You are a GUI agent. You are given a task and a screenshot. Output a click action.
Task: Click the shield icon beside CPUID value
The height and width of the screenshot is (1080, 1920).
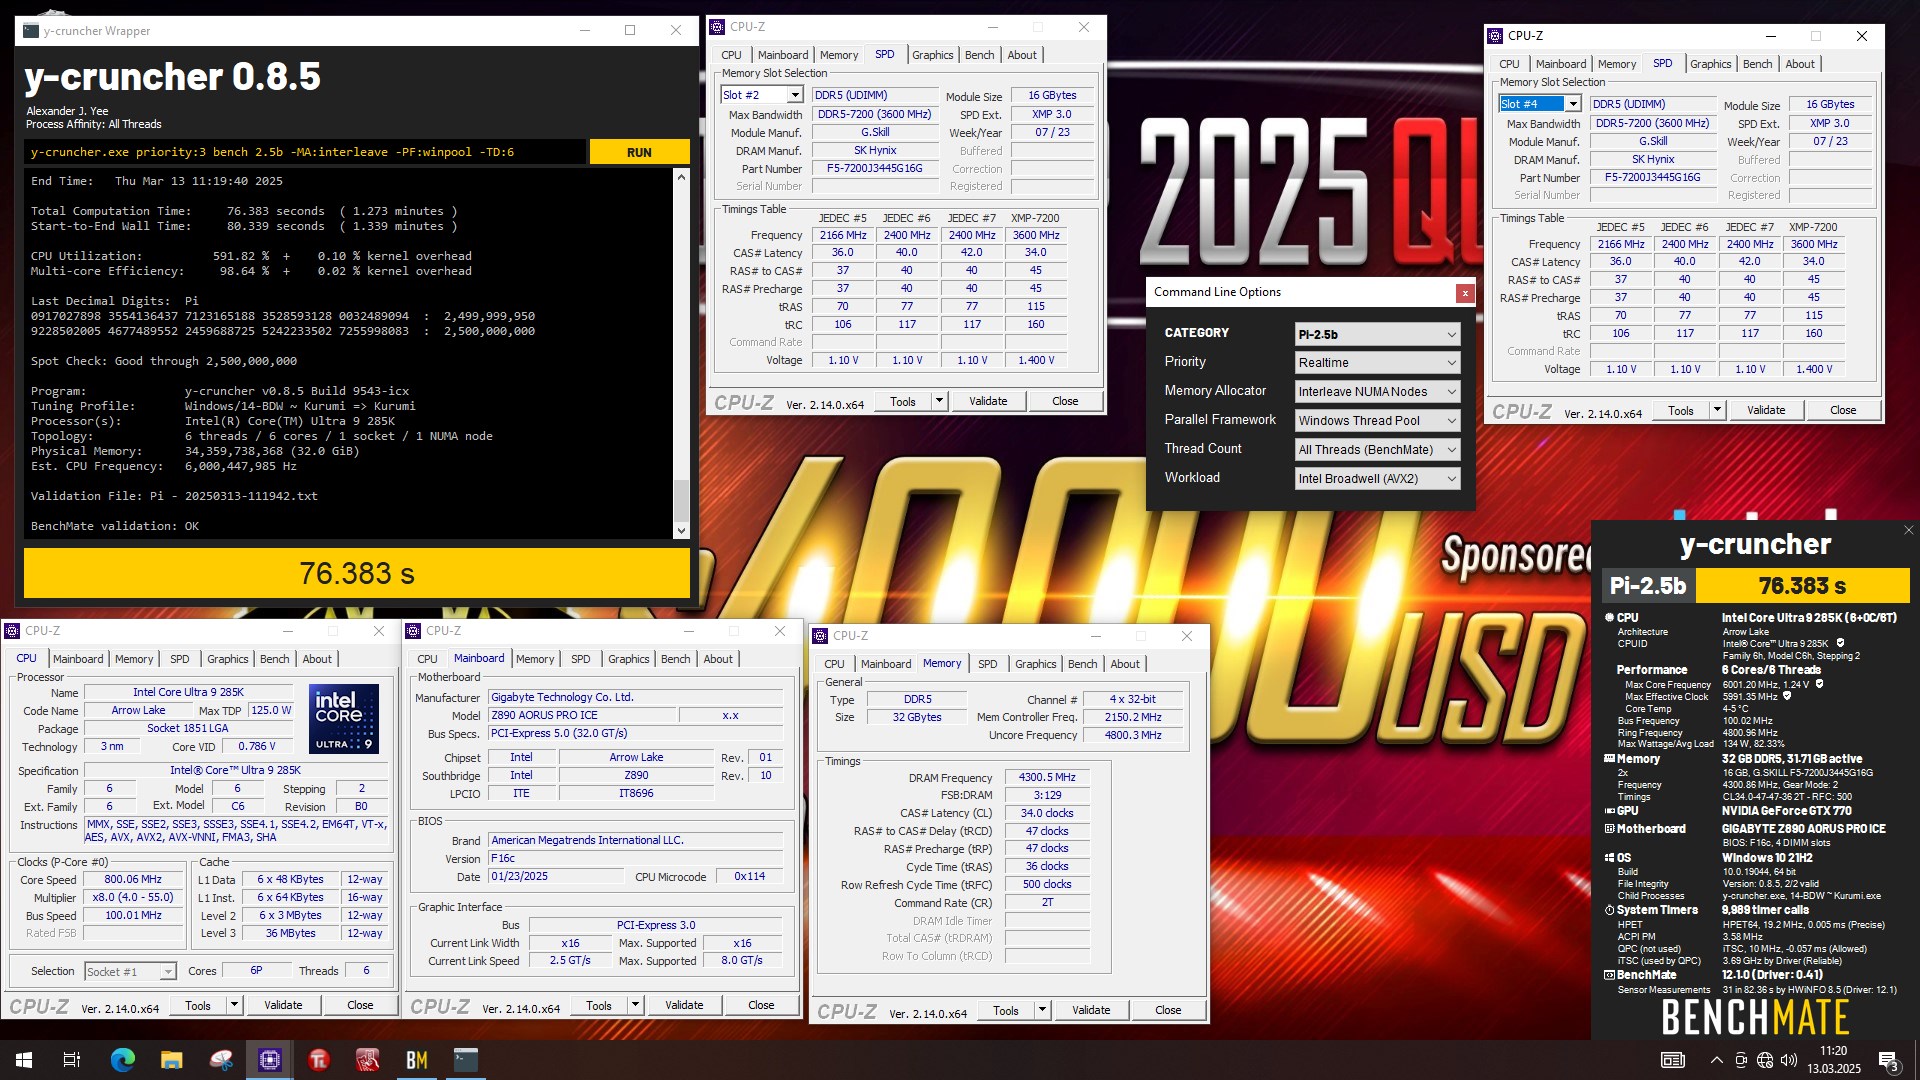(x=1840, y=643)
